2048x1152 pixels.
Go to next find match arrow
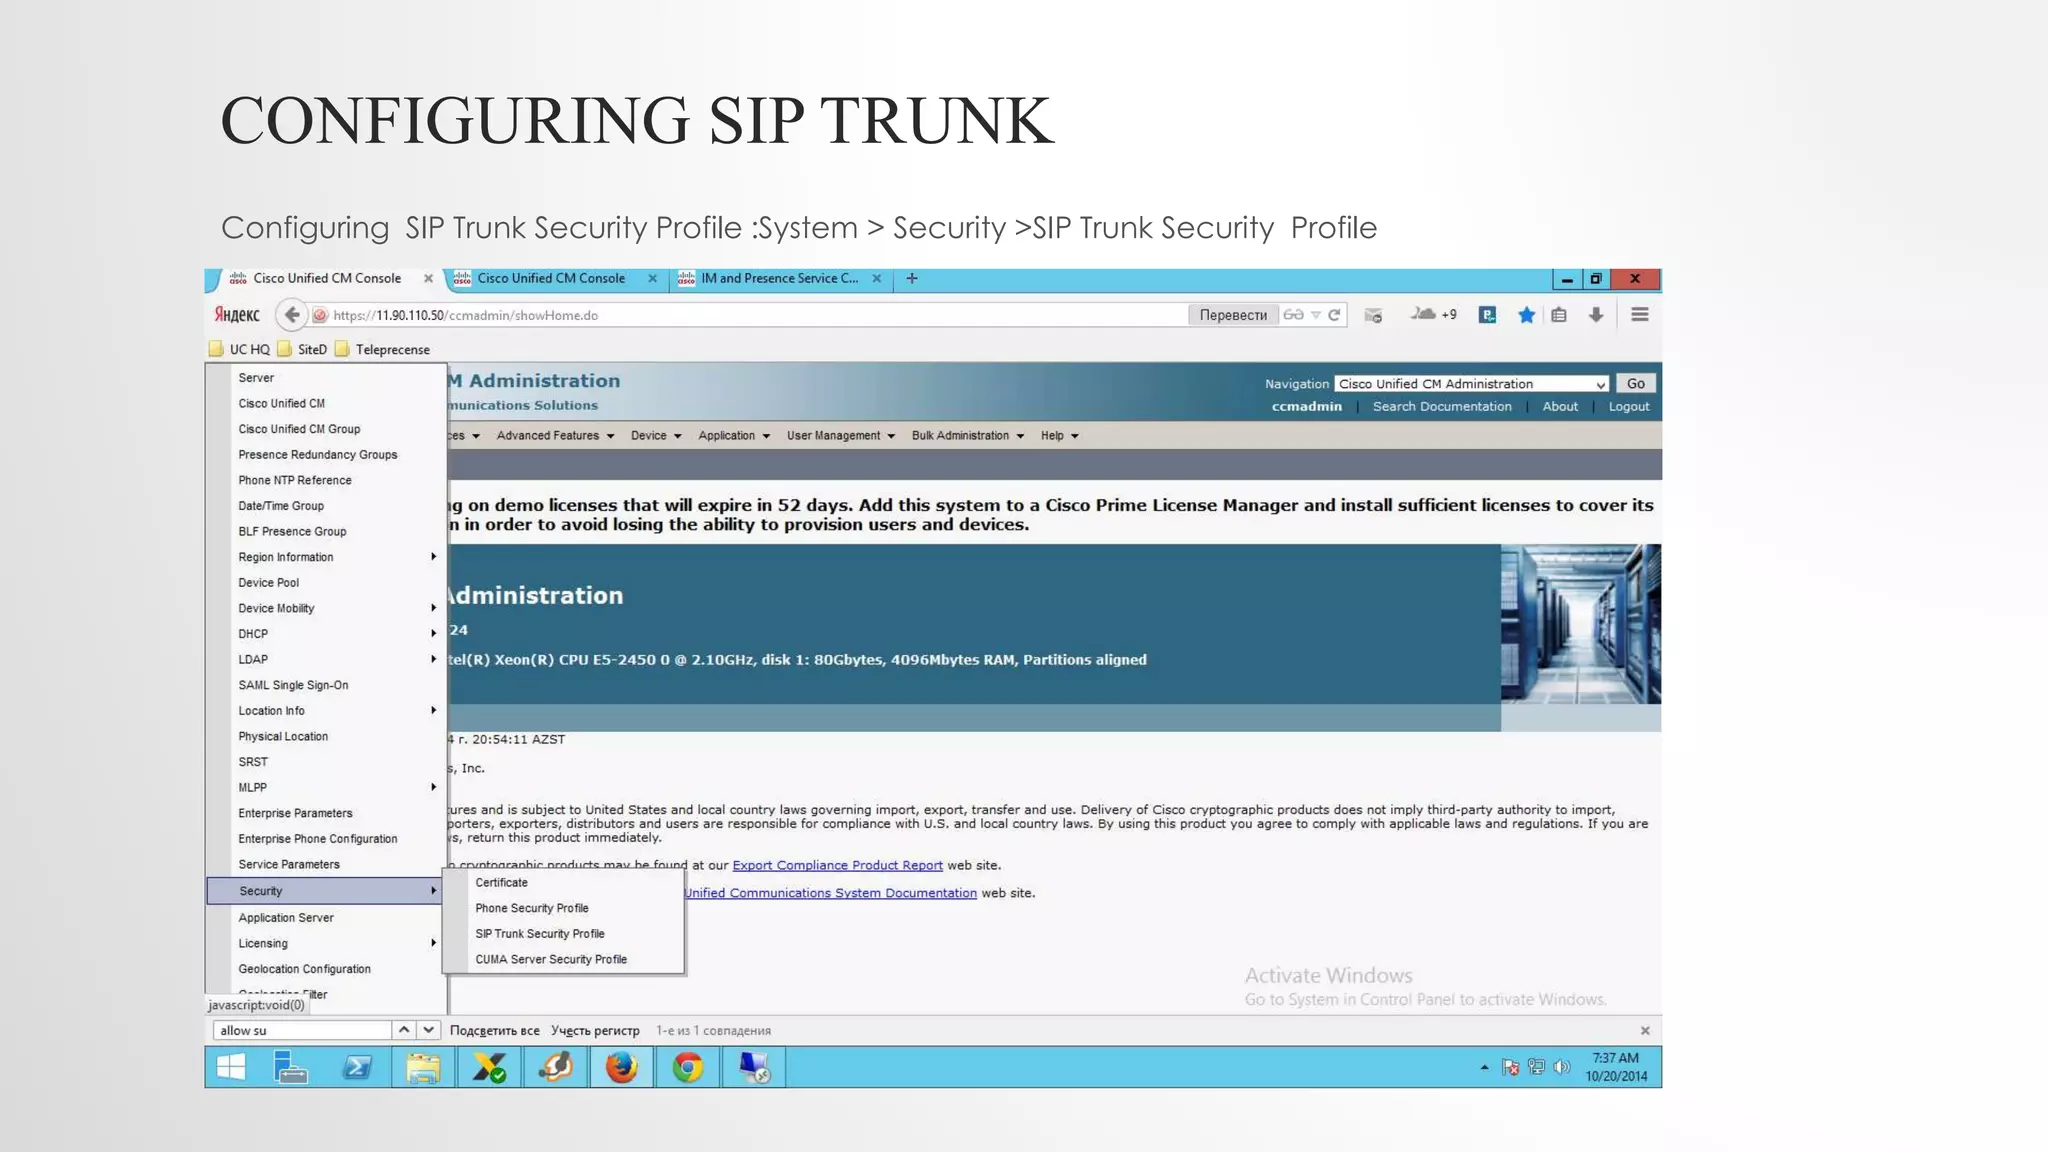(x=428, y=1030)
